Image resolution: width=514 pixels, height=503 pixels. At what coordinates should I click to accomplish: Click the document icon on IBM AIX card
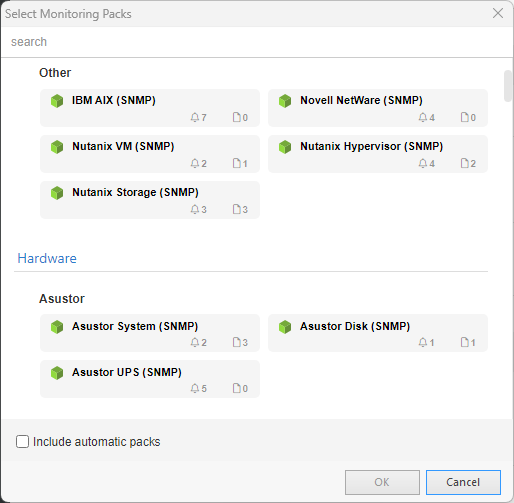pos(236,117)
